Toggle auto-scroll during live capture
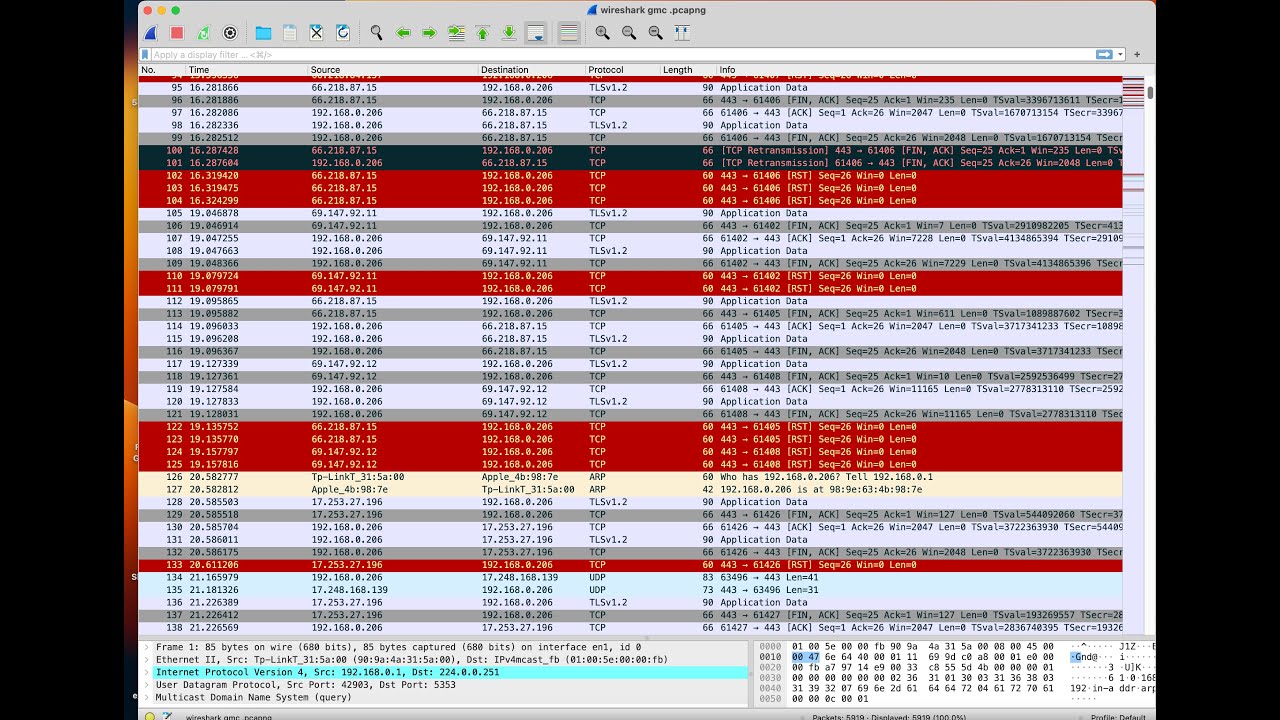 point(536,33)
